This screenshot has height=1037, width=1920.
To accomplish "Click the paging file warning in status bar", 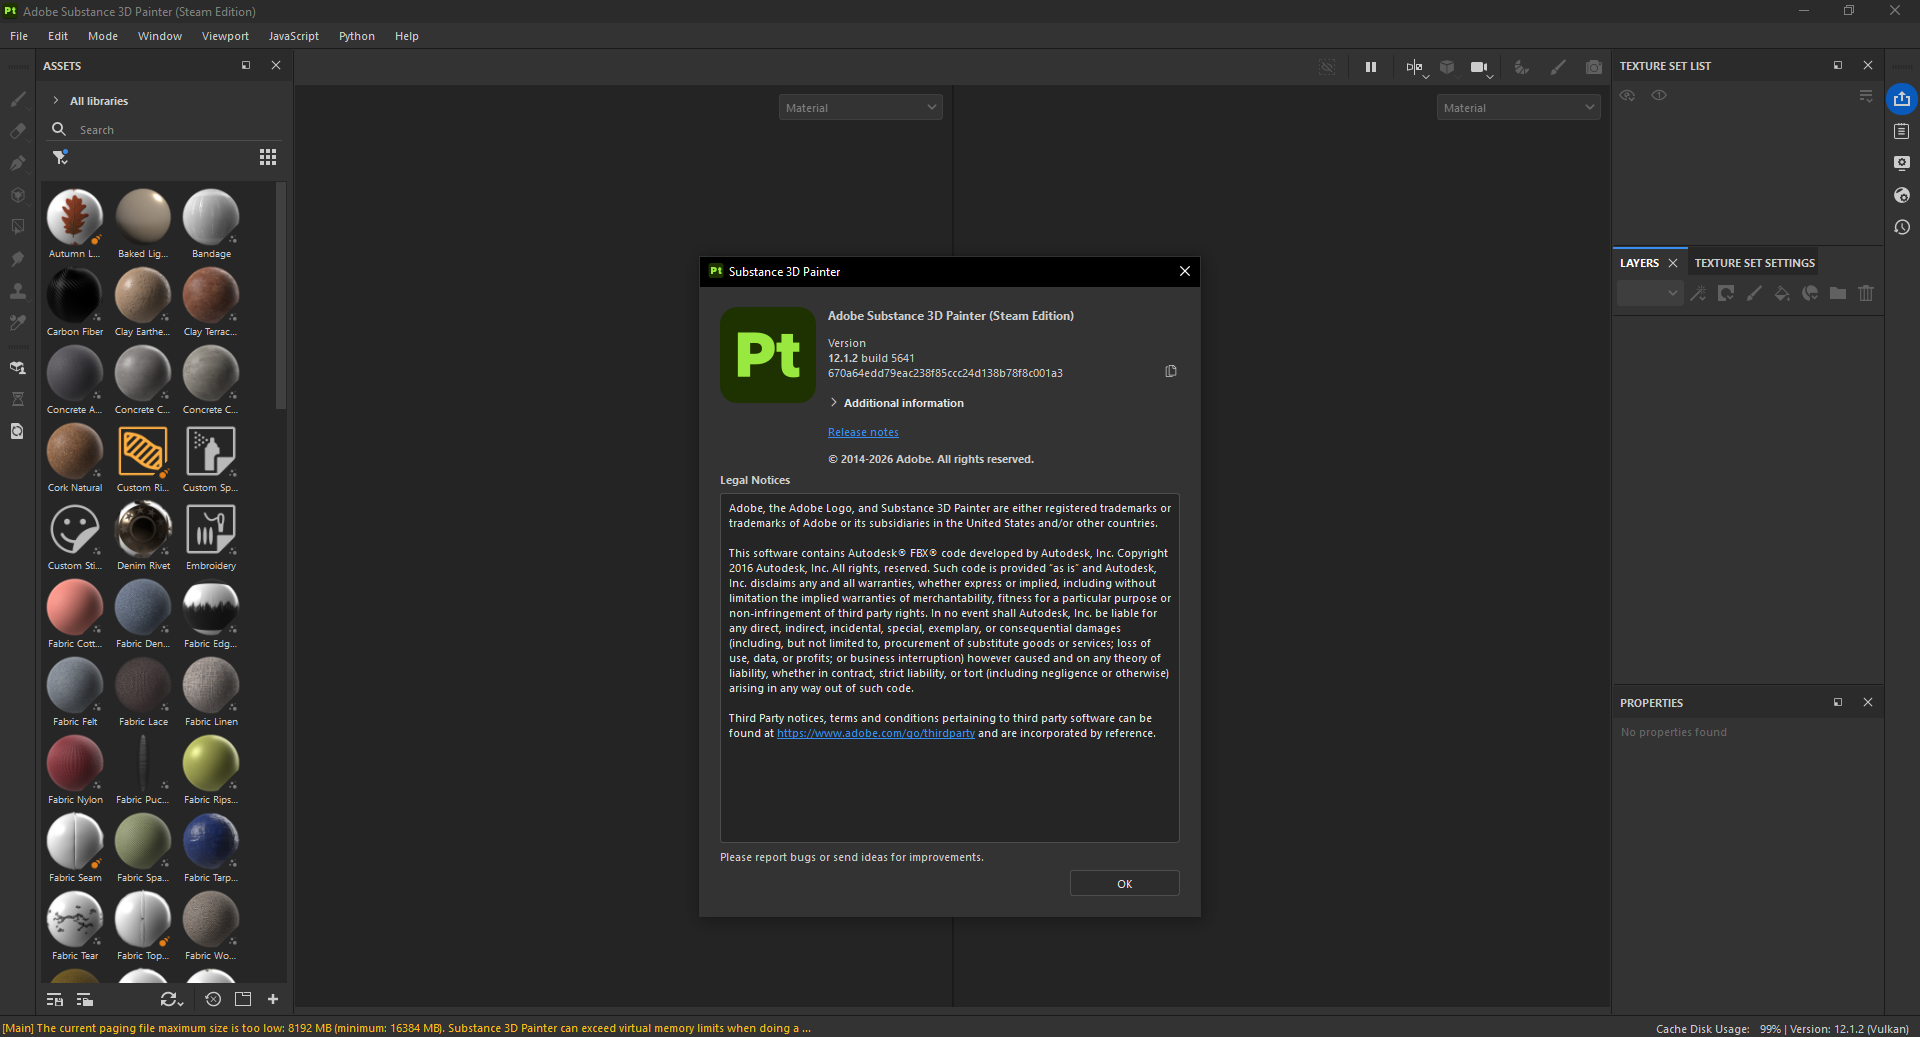I will pyautogui.click(x=406, y=1028).
